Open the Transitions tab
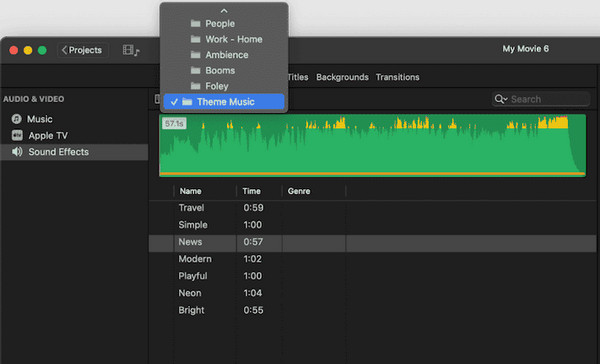This screenshot has width=600, height=364. pyautogui.click(x=398, y=77)
